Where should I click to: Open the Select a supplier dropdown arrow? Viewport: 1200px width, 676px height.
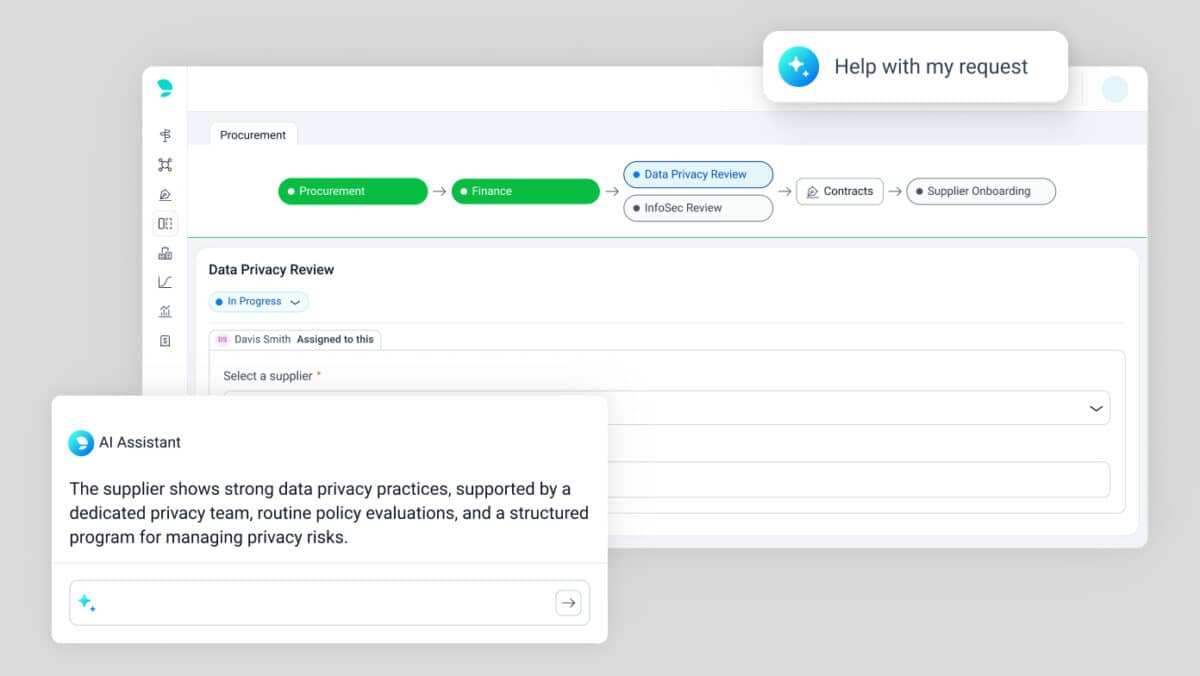pos(1096,408)
